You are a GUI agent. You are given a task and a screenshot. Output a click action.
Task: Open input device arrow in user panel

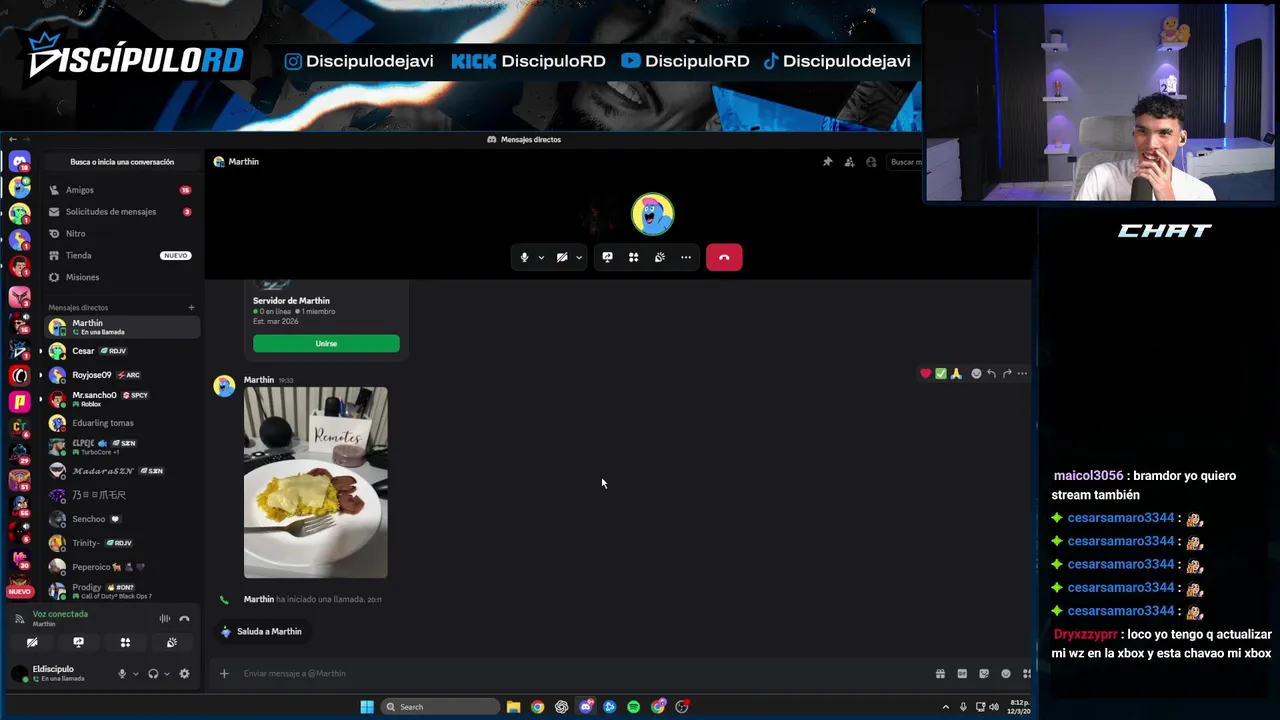click(x=135, y=673)
